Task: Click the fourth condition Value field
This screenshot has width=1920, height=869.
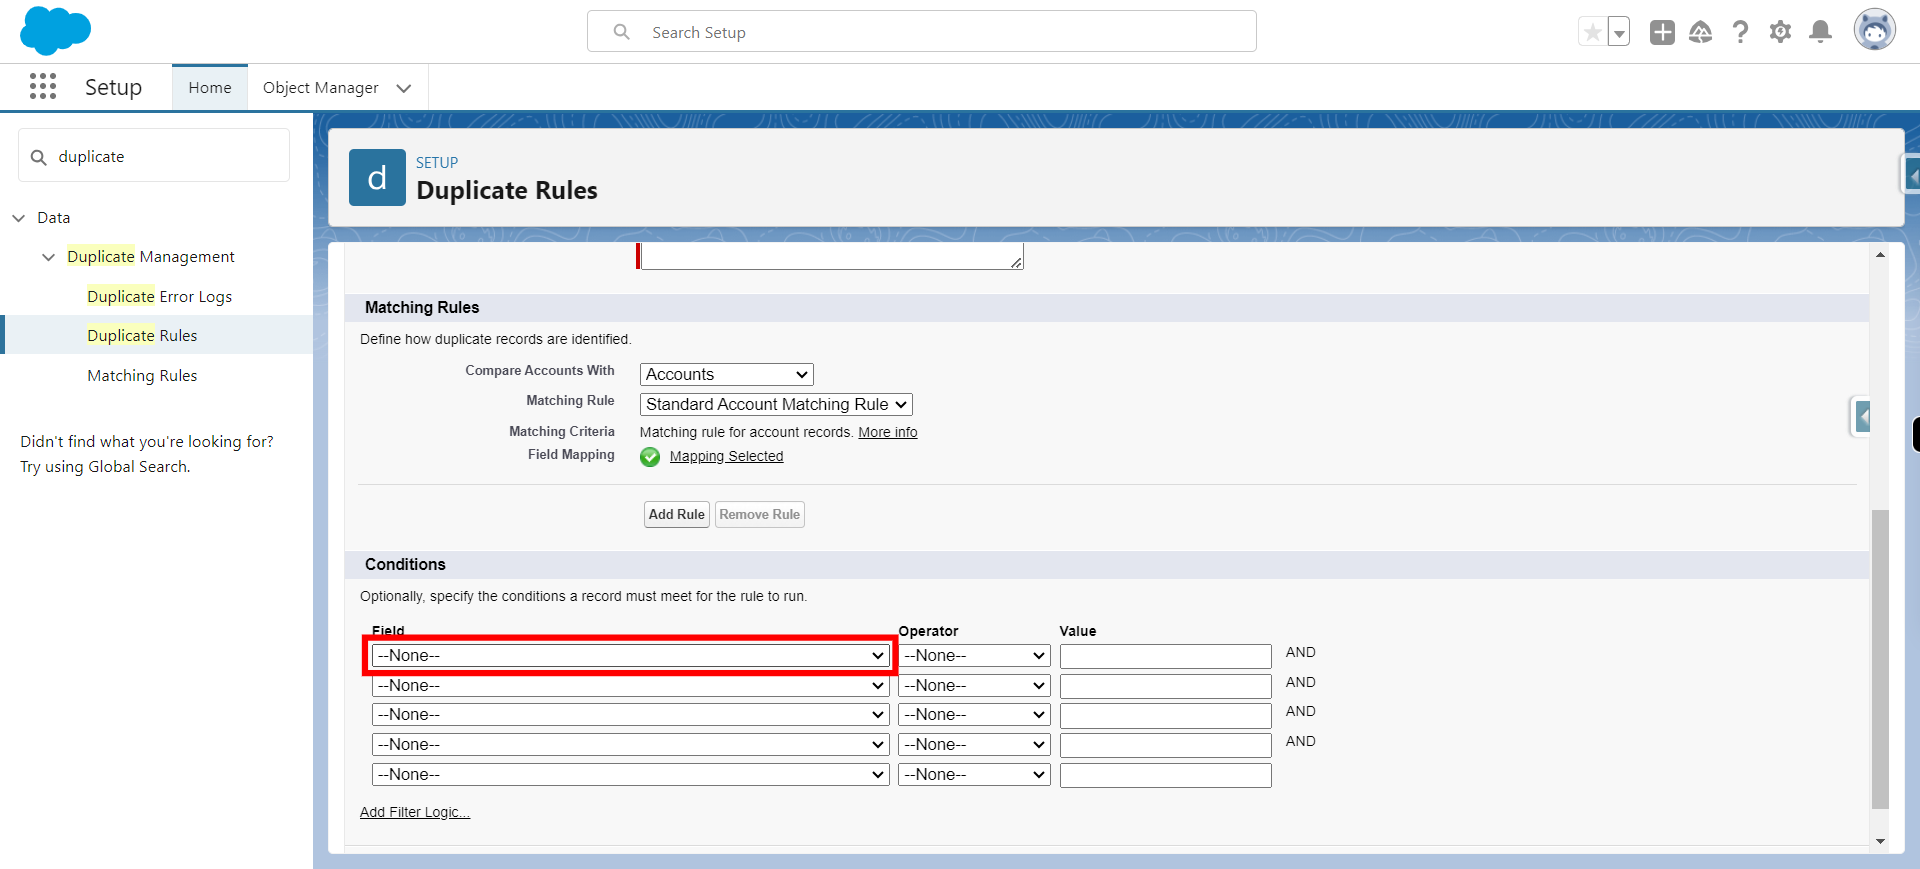Action: click(1166, 745)
